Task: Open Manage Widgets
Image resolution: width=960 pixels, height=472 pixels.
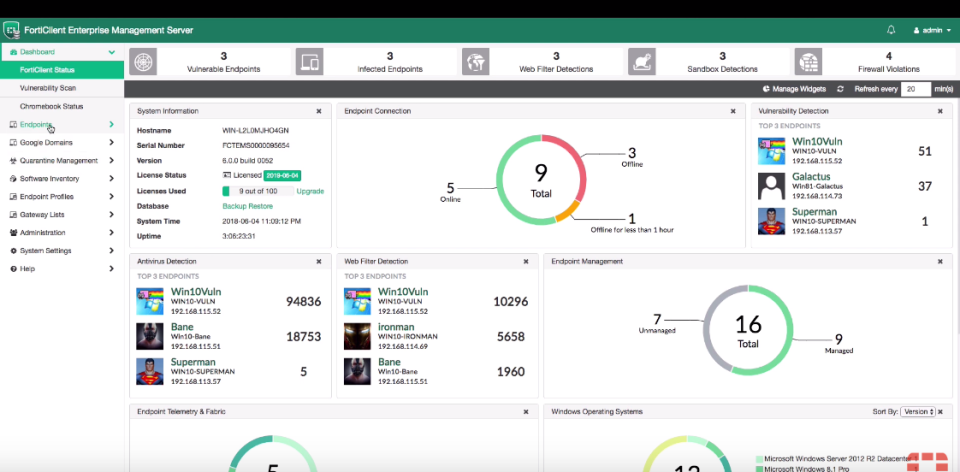Action: [794, 89]
